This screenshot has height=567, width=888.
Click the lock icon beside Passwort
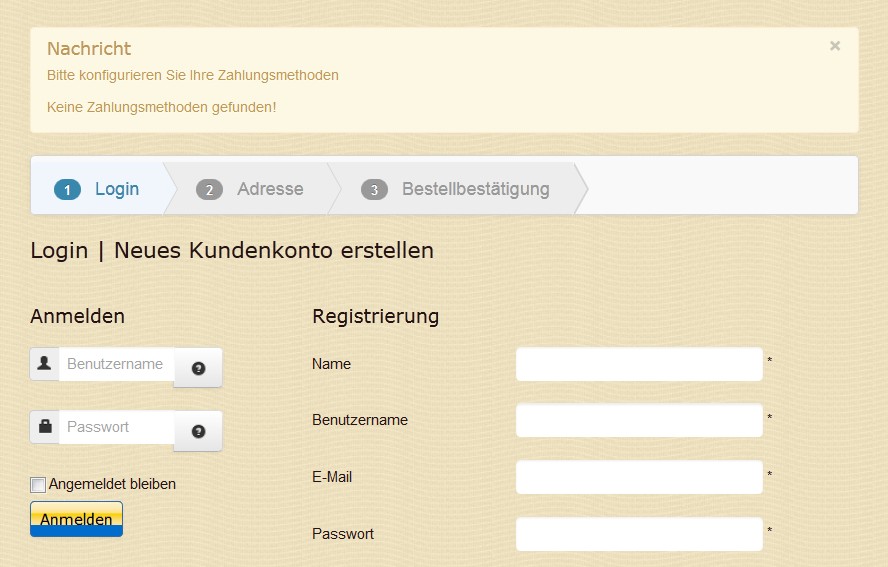pyautogui.click(x=45, y=427)
